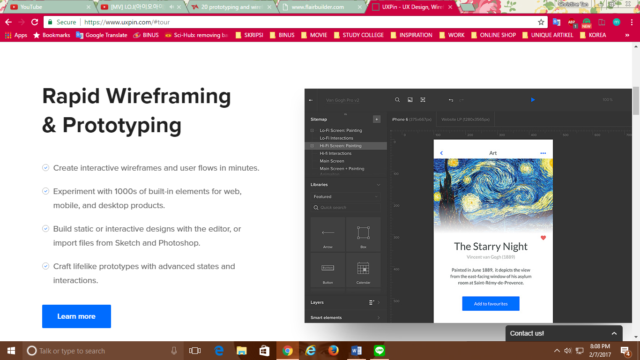Select the Arrow element in Libraries
Screen dimensions: 640x360
tap(328, 235)
